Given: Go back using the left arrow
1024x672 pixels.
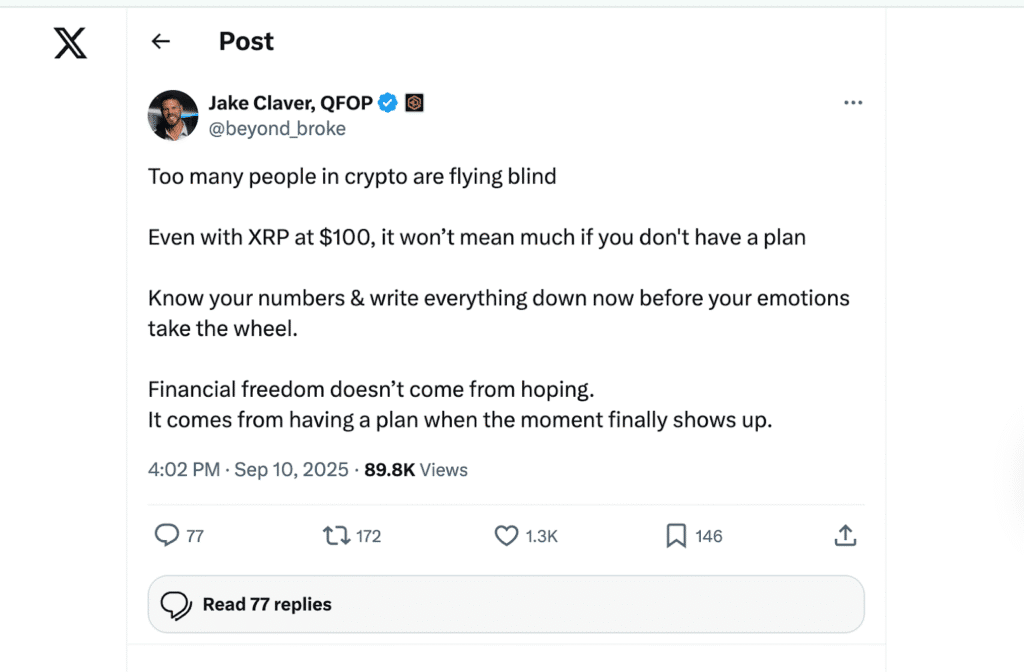Looking at the screenshot, I should pyautogui.click(x=160, y=41).
